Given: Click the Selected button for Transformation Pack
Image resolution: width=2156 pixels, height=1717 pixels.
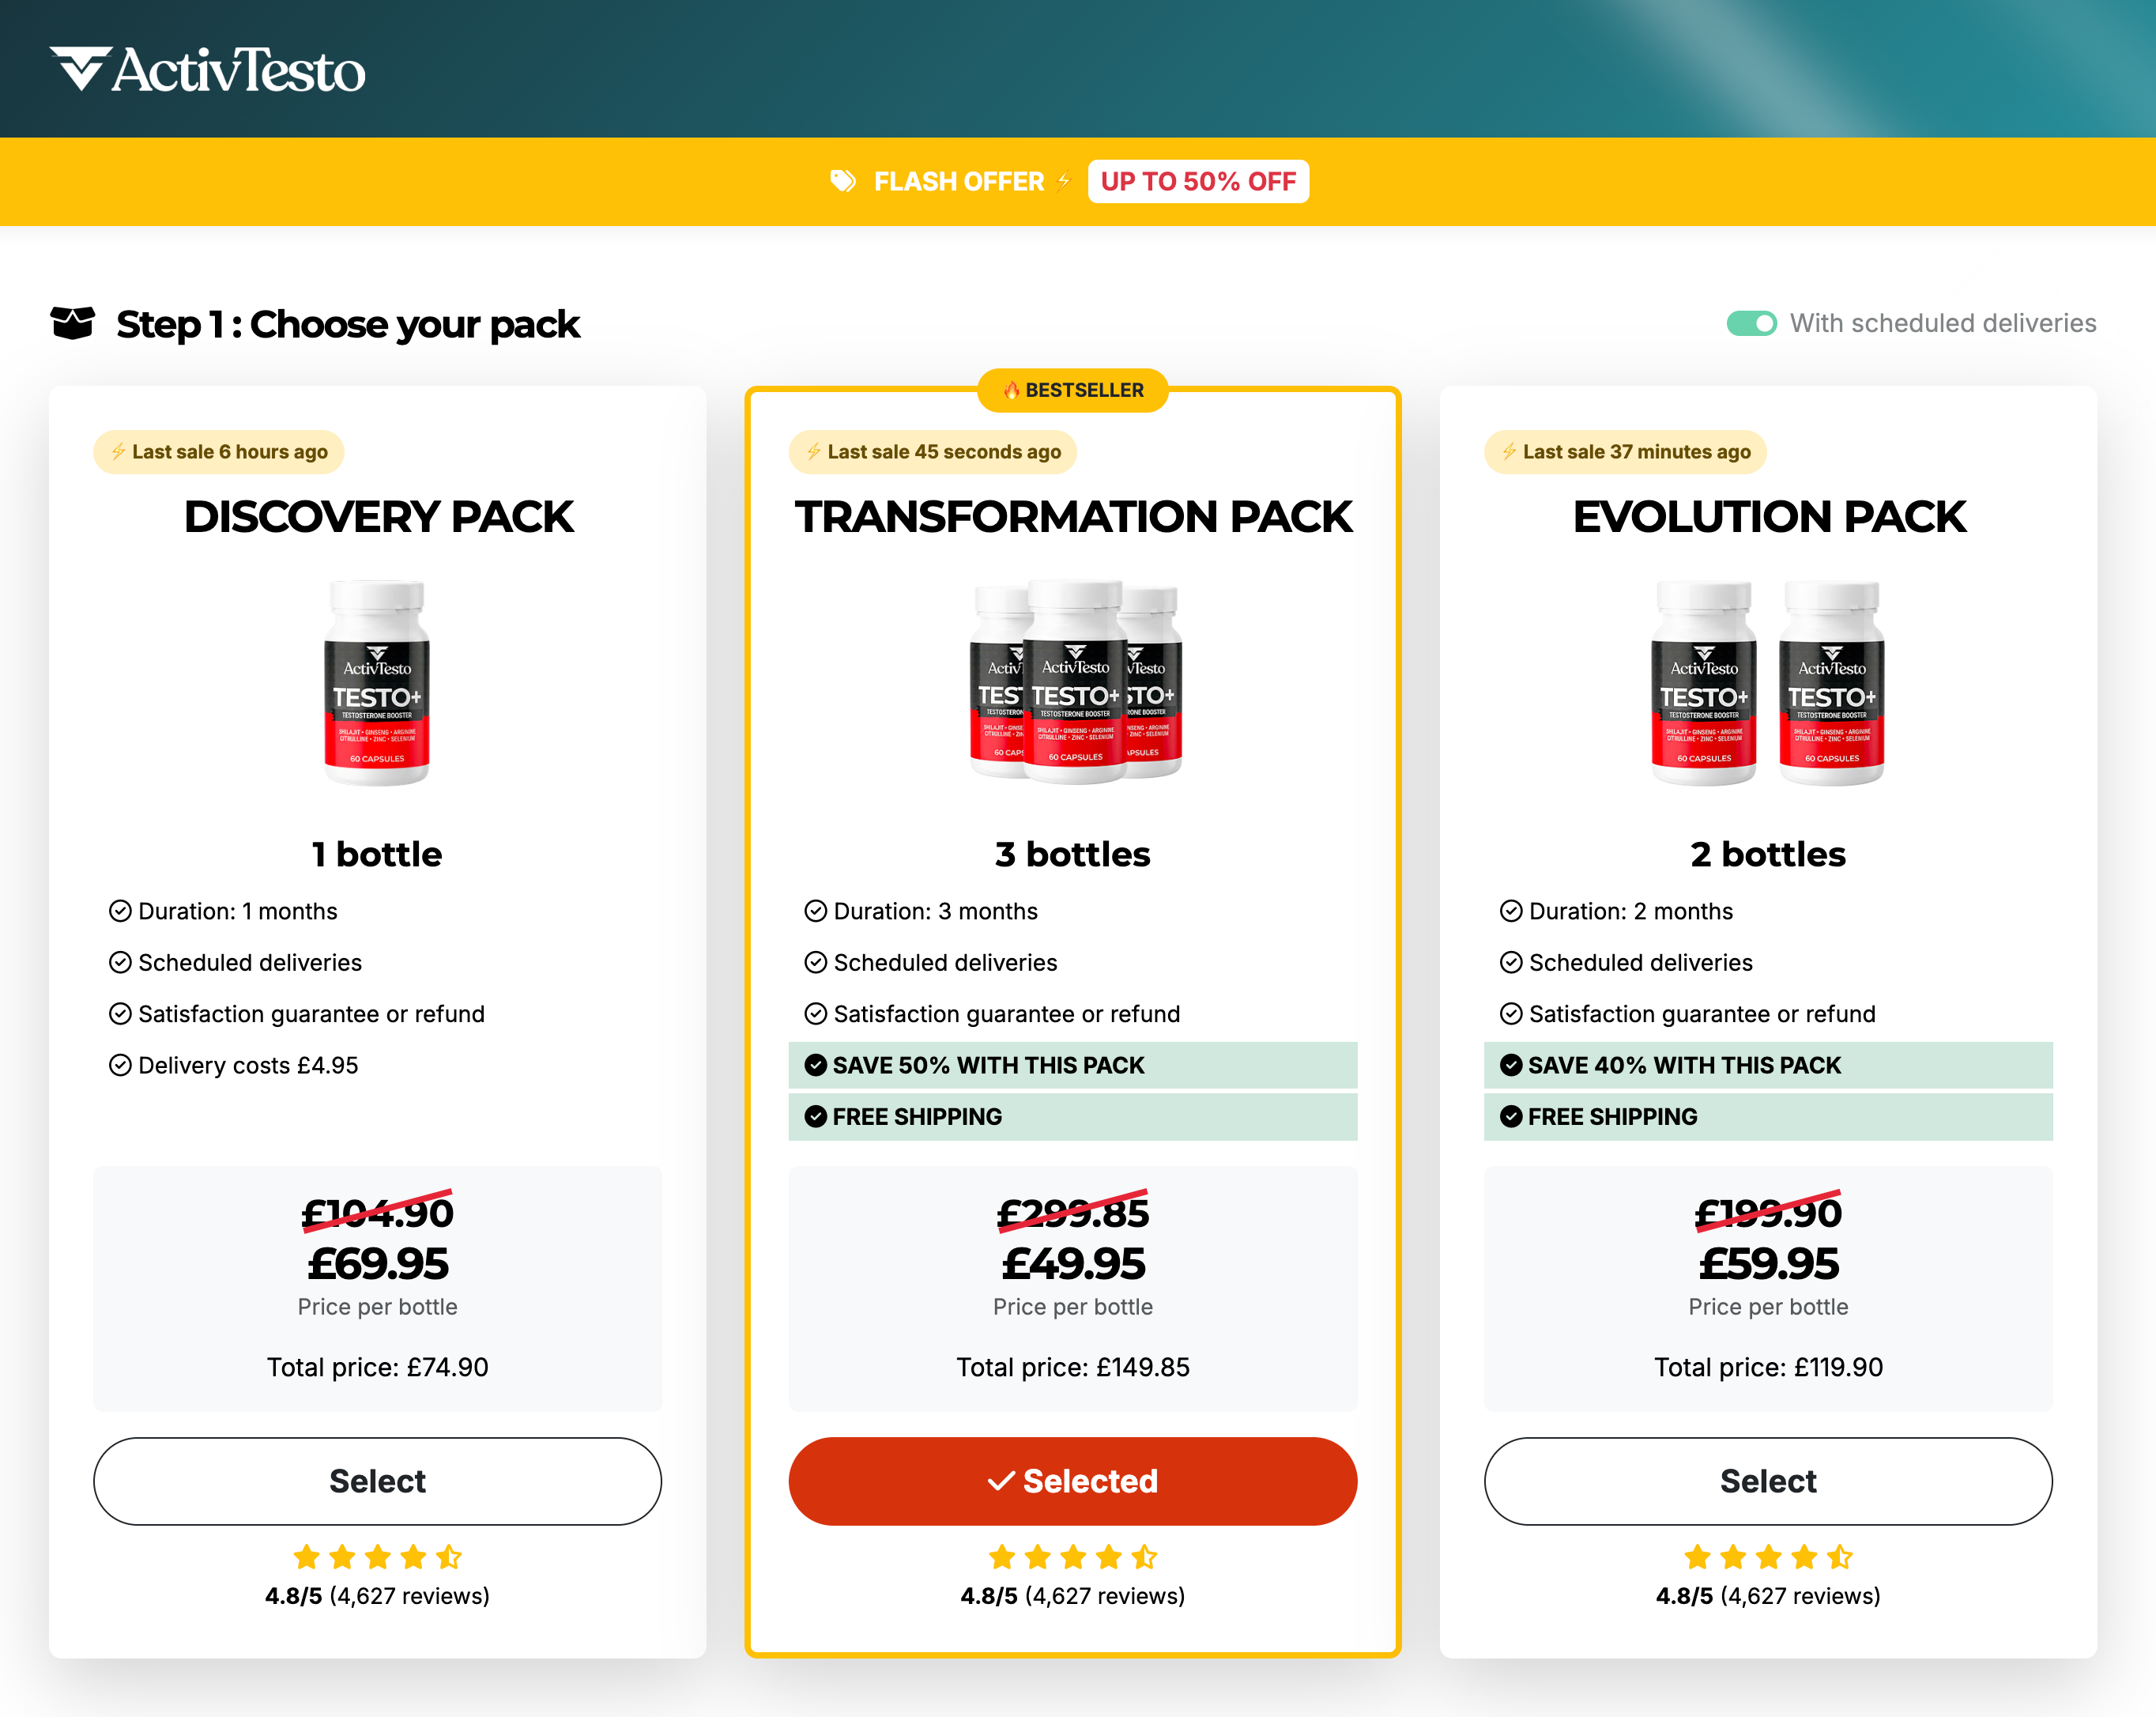Looking at the screenshot, I should (1073, 1481).
